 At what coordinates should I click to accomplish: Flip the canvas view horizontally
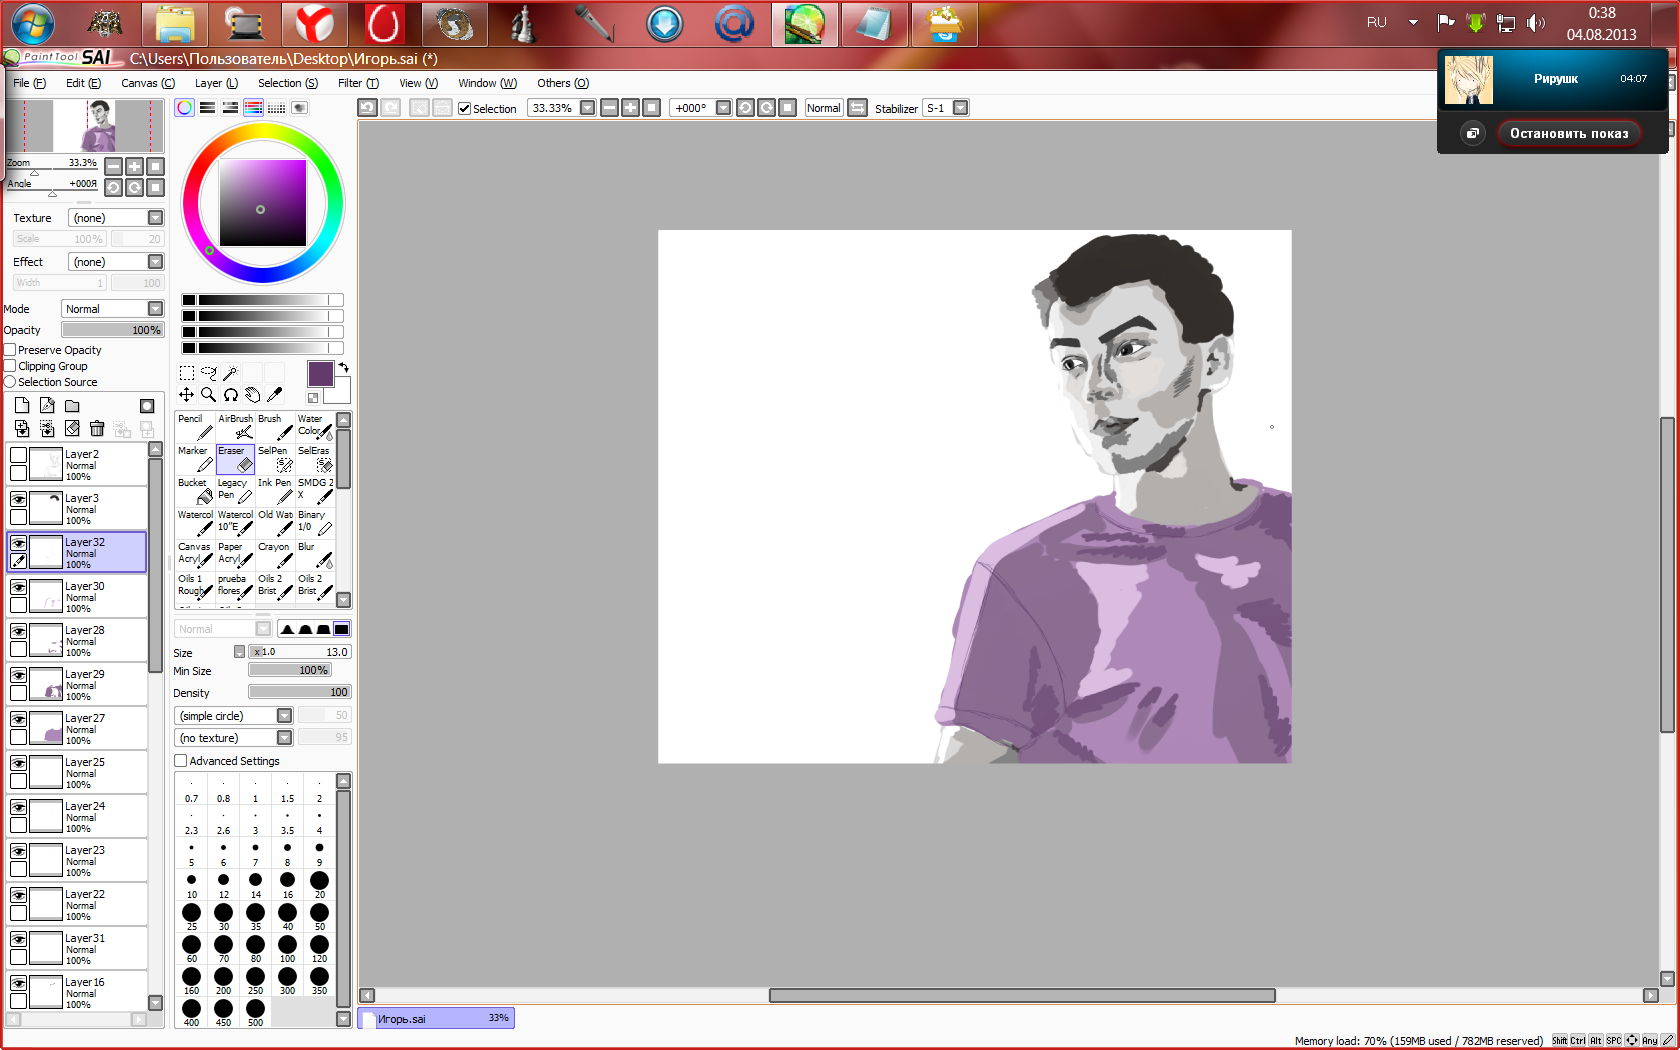(858, 108)
